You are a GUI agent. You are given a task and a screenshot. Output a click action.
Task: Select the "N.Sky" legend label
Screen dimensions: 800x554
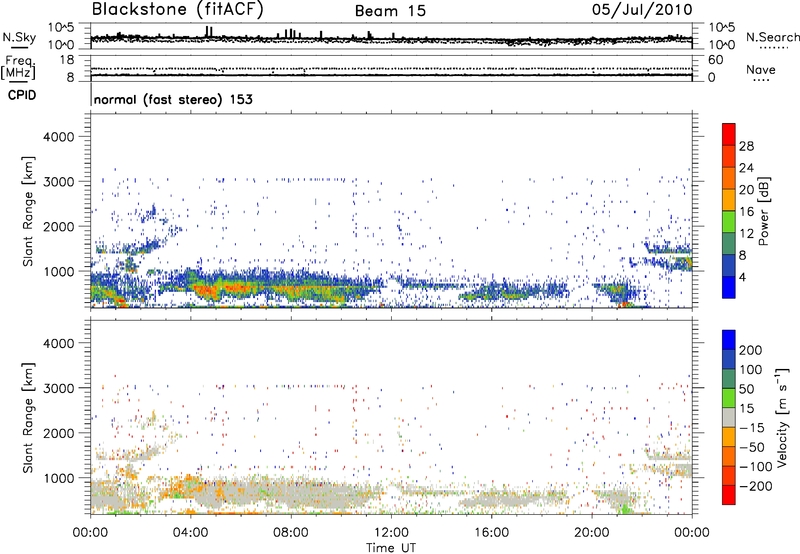point(19,37)
